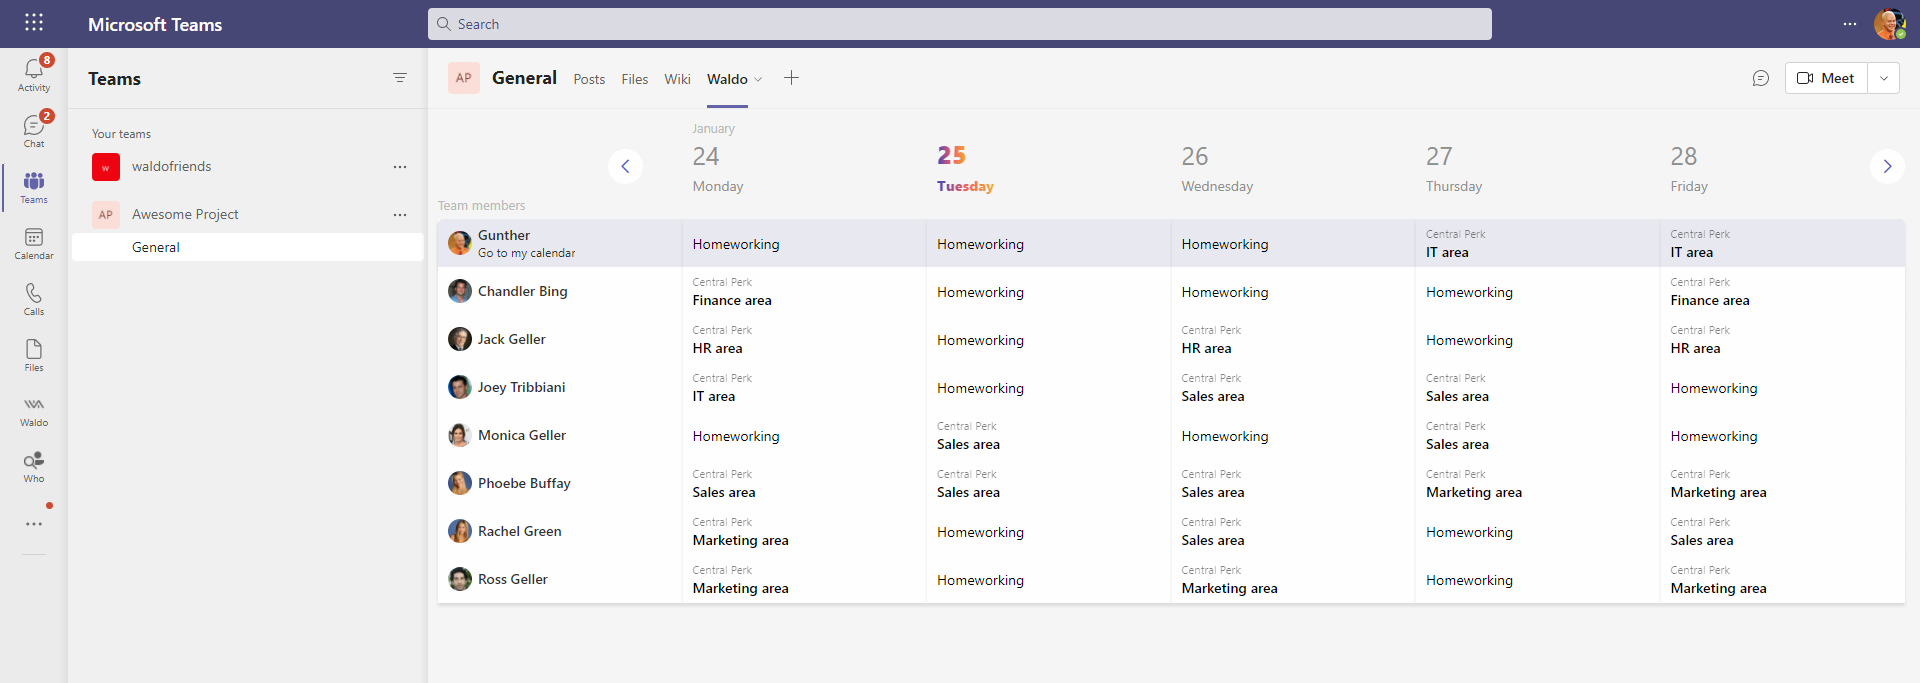Viewport: 1920px width, 683px height.
Task: Click Monica Geller's avatar
Action: (x=460, y=435)
